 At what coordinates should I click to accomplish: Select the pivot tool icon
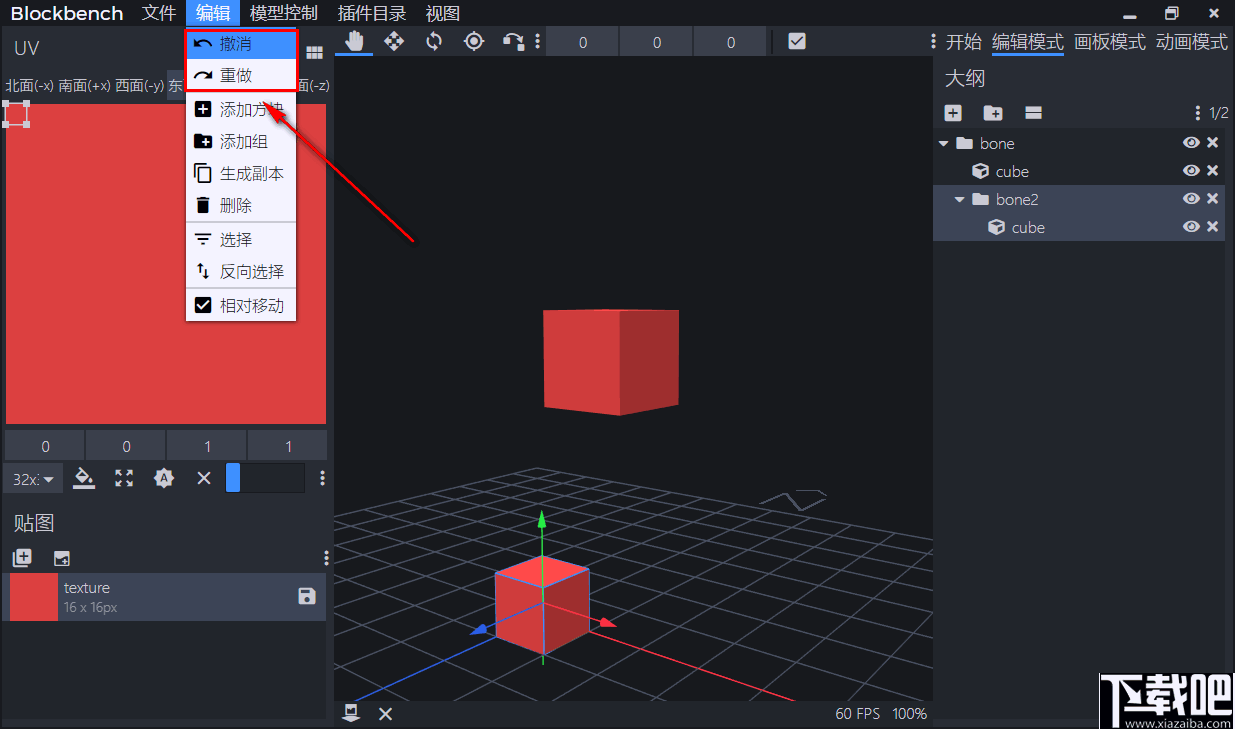point(474,41)
